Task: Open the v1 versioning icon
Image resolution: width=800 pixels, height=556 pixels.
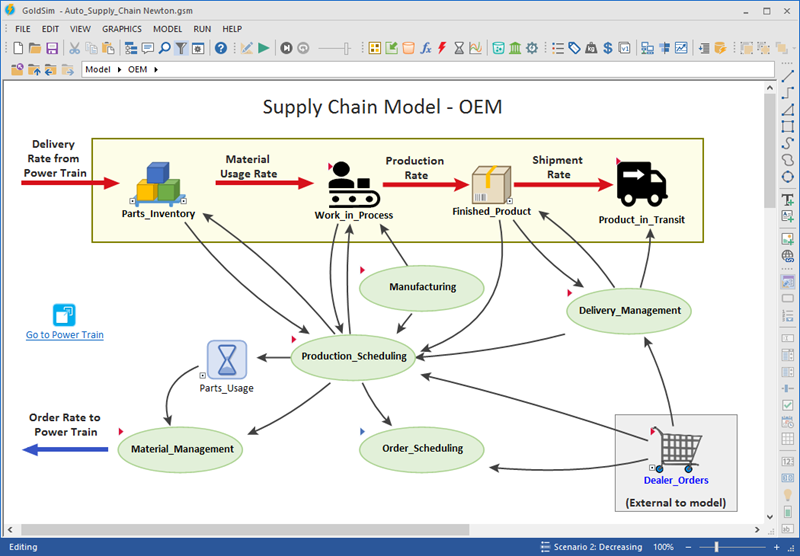Action: (624, 48)
